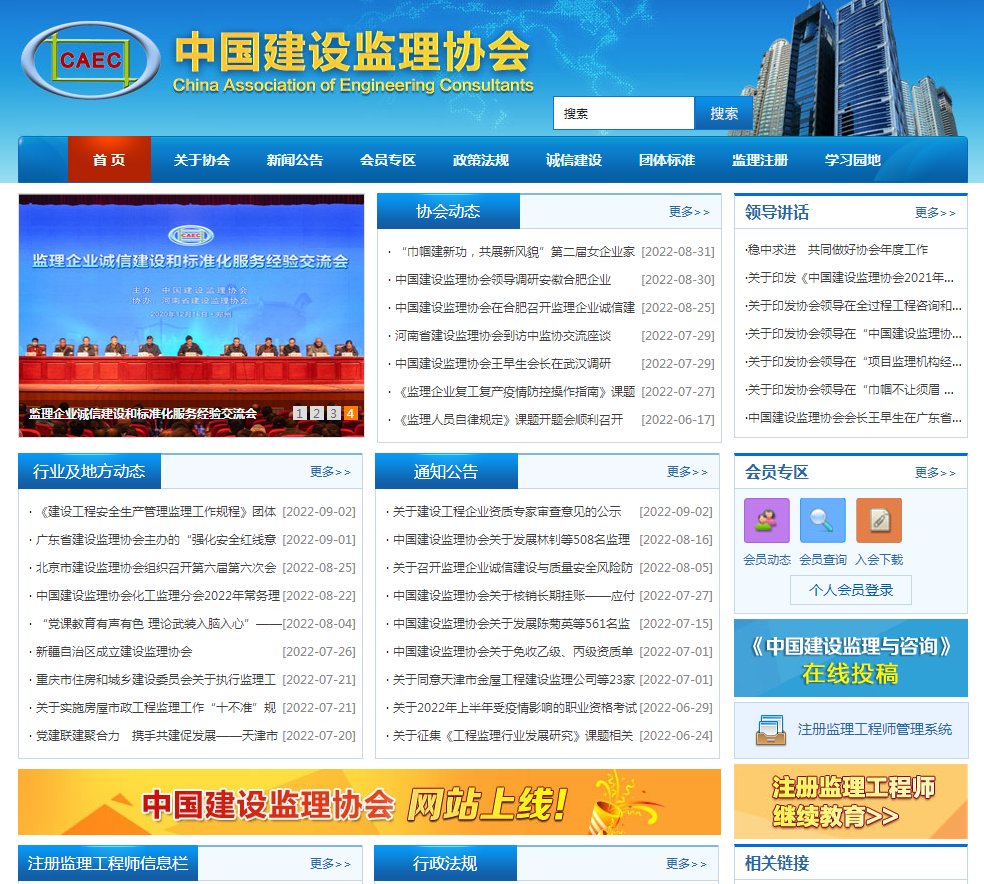Open the 会员动态 purple member icon
Image resolution: width=984 pixels, height=884 pixels.
[766, 520]
